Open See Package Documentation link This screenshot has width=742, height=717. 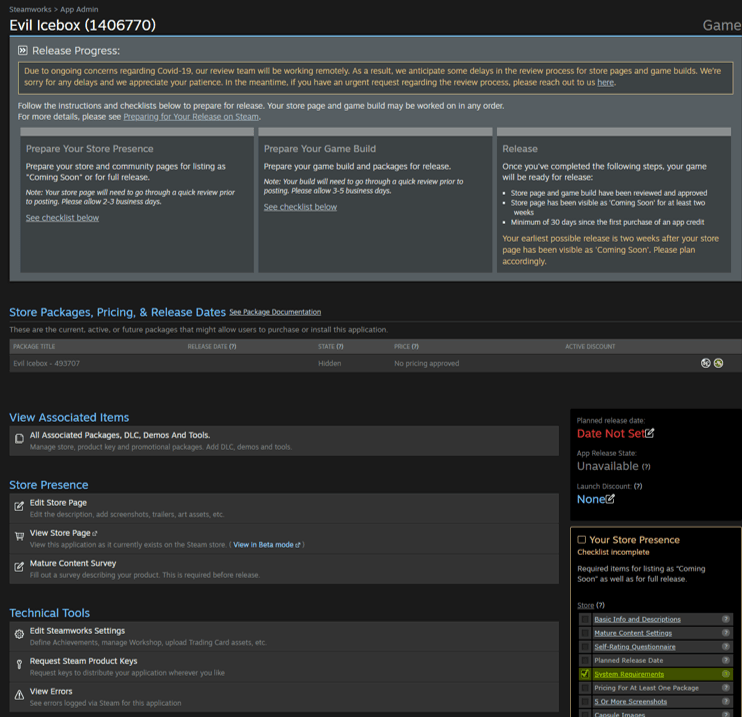(275, 312)
